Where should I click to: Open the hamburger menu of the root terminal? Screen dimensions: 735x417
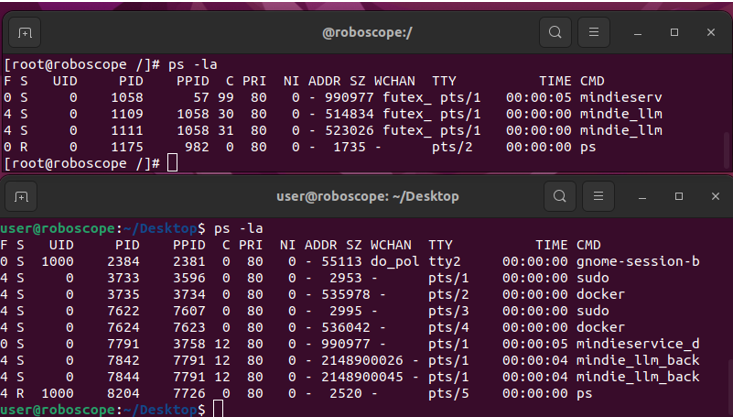pos(595,33)
